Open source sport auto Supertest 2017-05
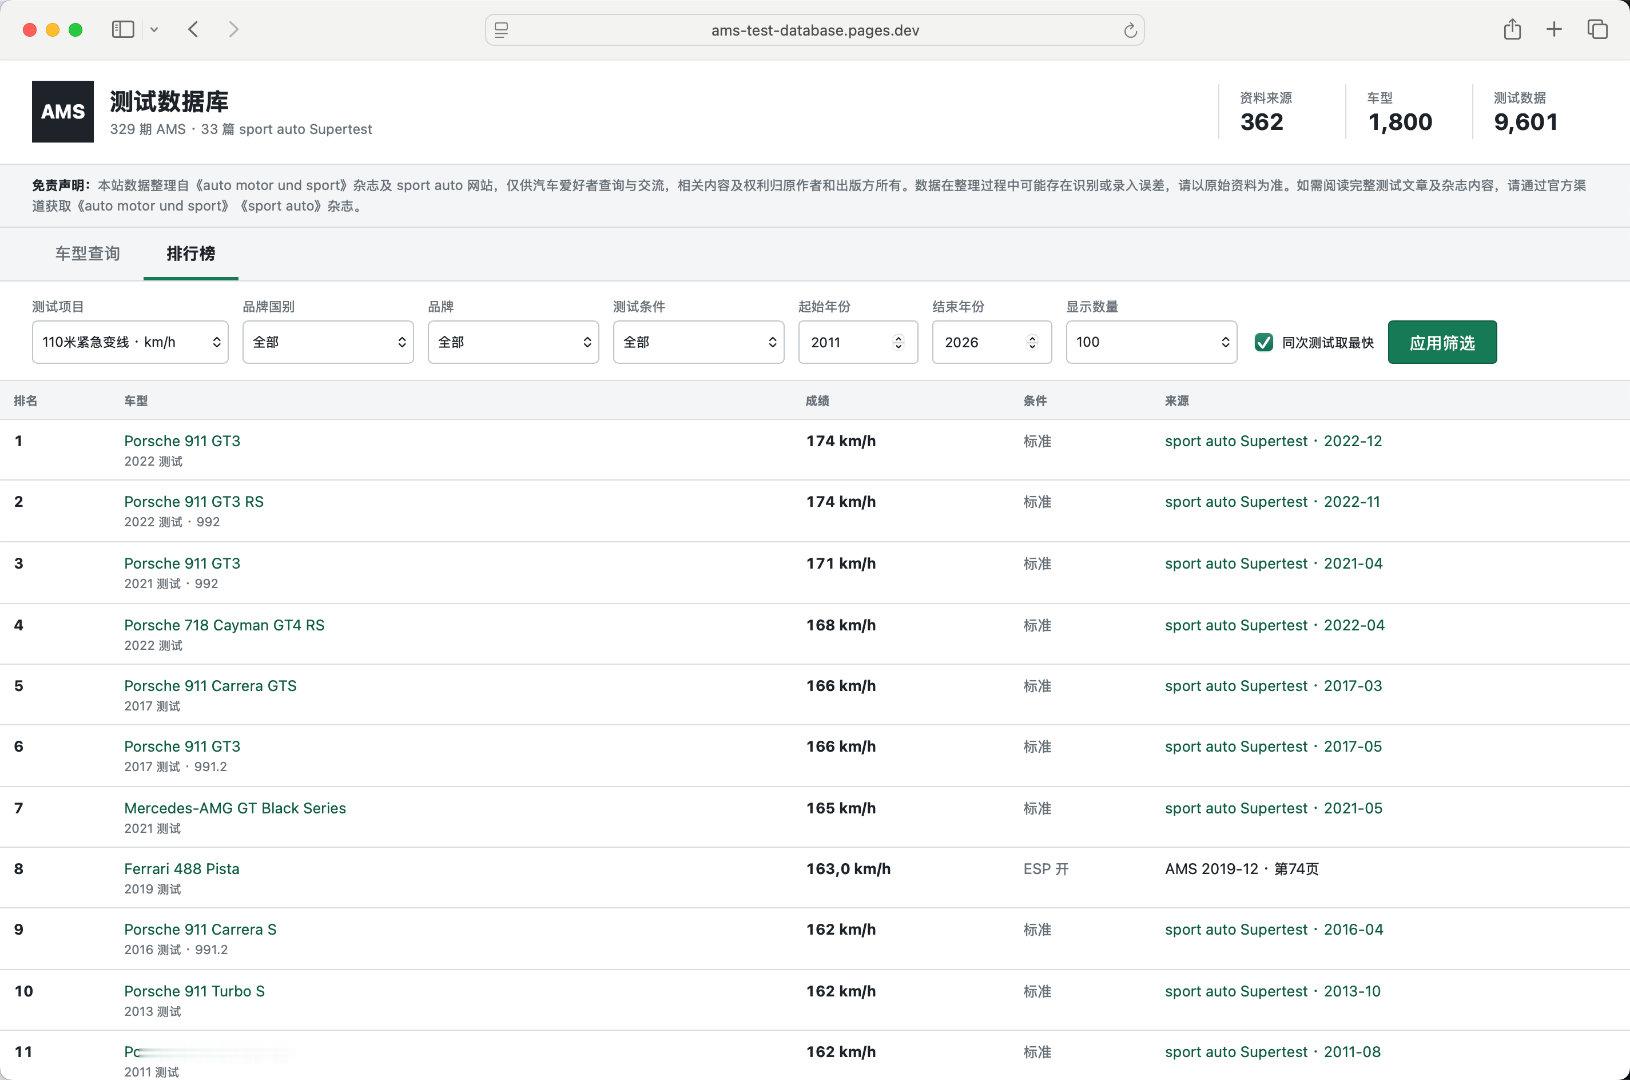 tap(1273, 747)
